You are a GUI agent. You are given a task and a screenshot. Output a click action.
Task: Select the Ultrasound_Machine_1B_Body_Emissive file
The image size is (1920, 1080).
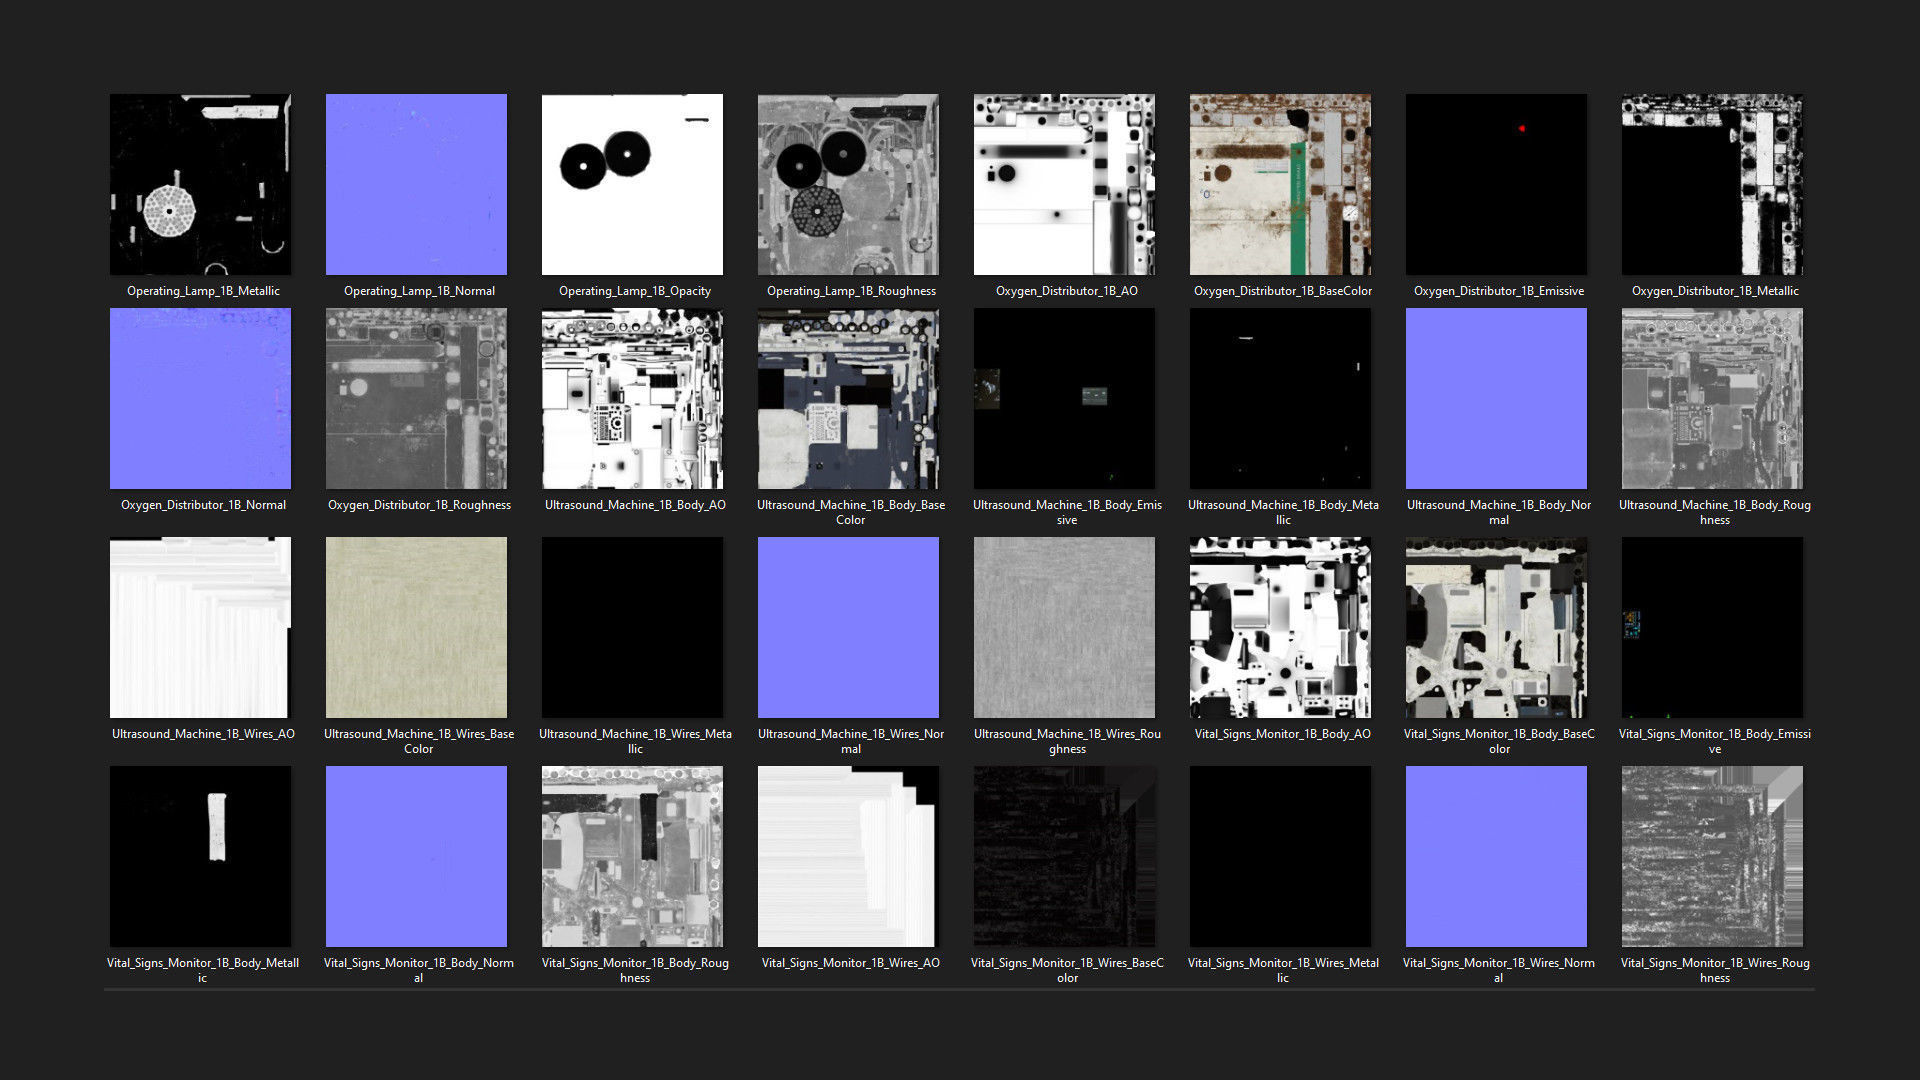pos(1064,399)
